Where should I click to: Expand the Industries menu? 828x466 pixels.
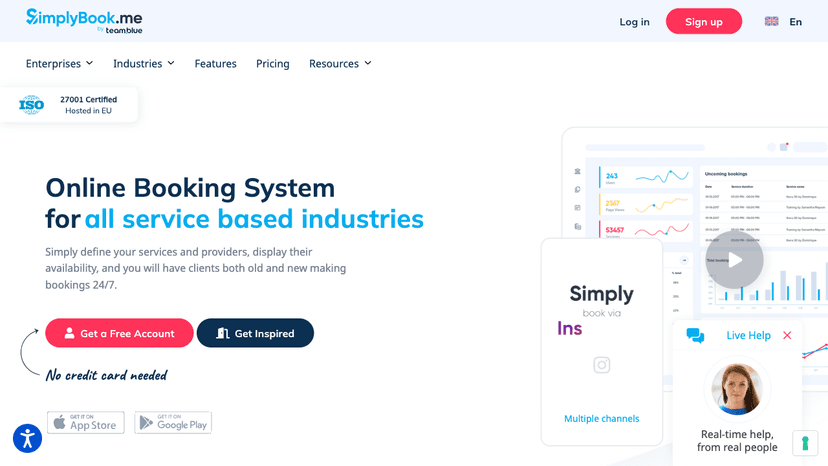[144, 63]
